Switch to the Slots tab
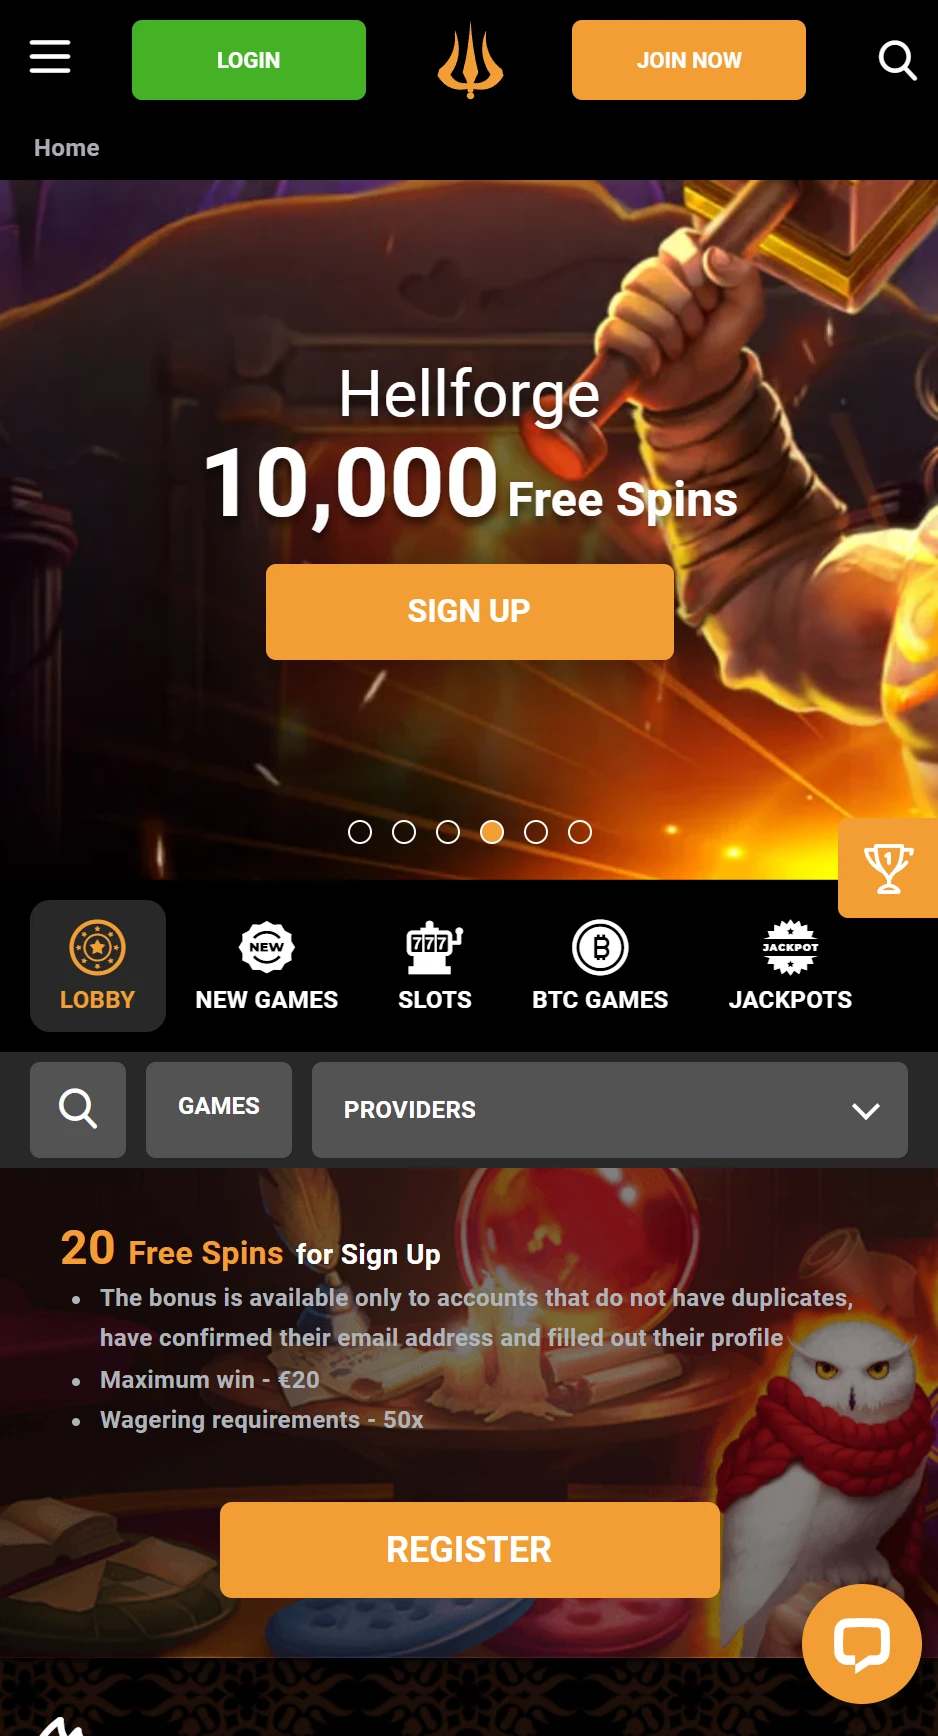Image resolution: width=938 pixels, height=1736 pixels. (x=435, y=966)
